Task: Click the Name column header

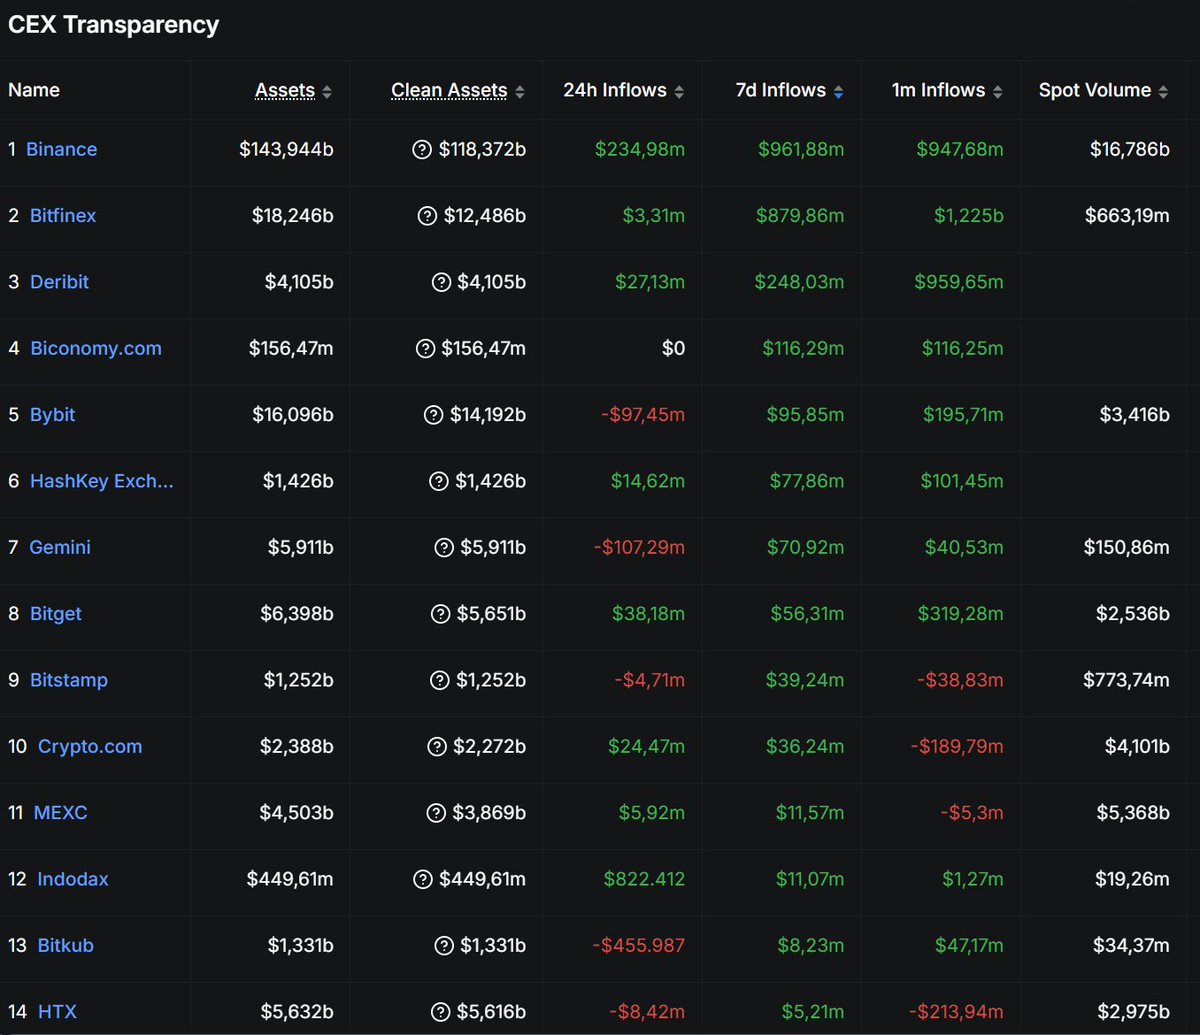Action: click(x=33, y=90)
